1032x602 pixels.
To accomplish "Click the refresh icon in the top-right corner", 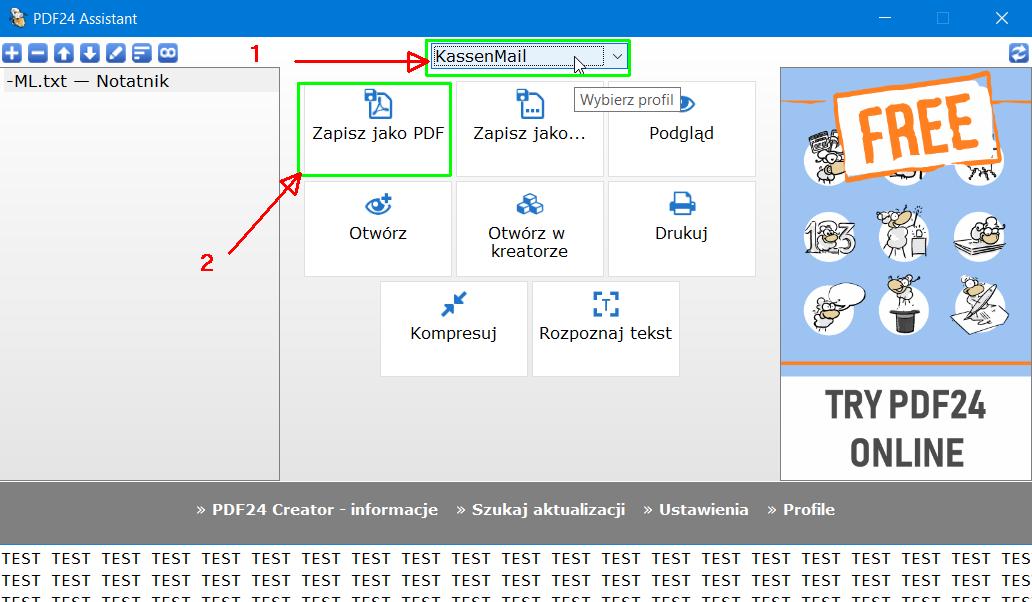I will coord(1018,53).
